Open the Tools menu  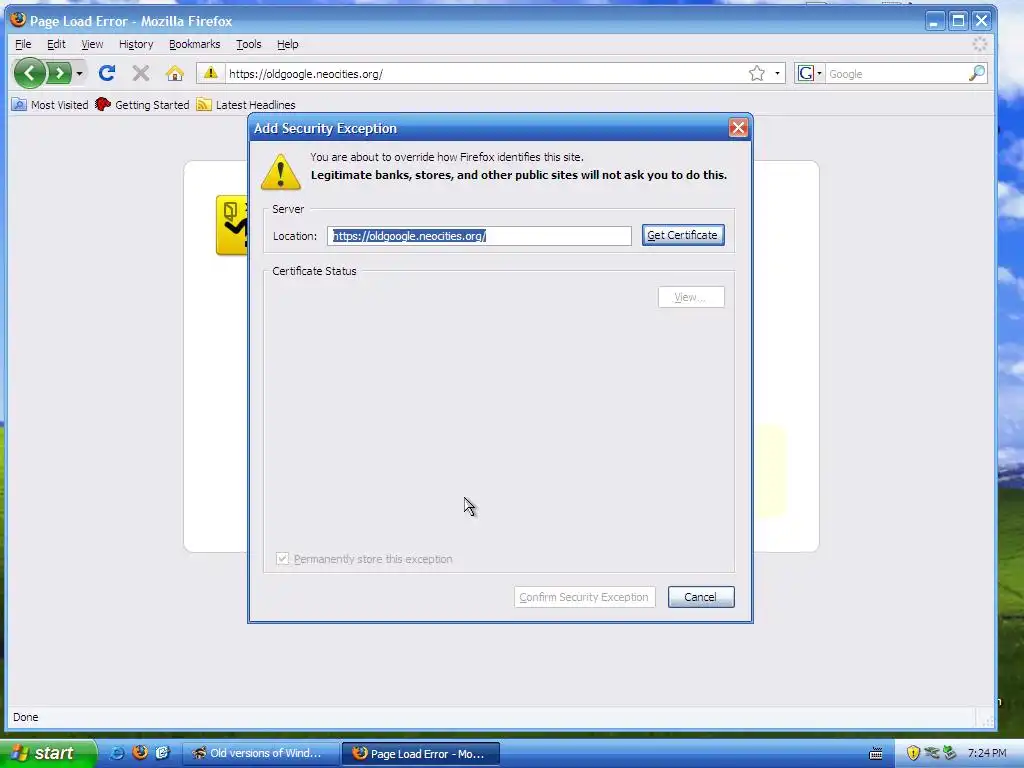[249, 44]
